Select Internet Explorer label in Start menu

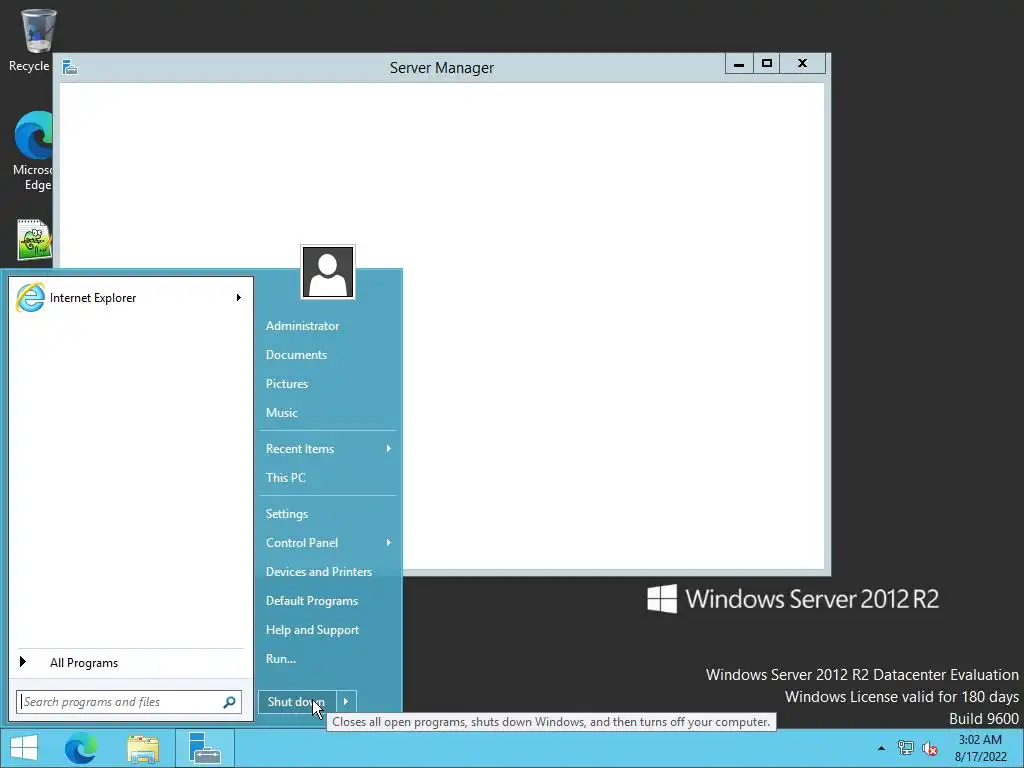pyautogui.click(x=93, y=298)
